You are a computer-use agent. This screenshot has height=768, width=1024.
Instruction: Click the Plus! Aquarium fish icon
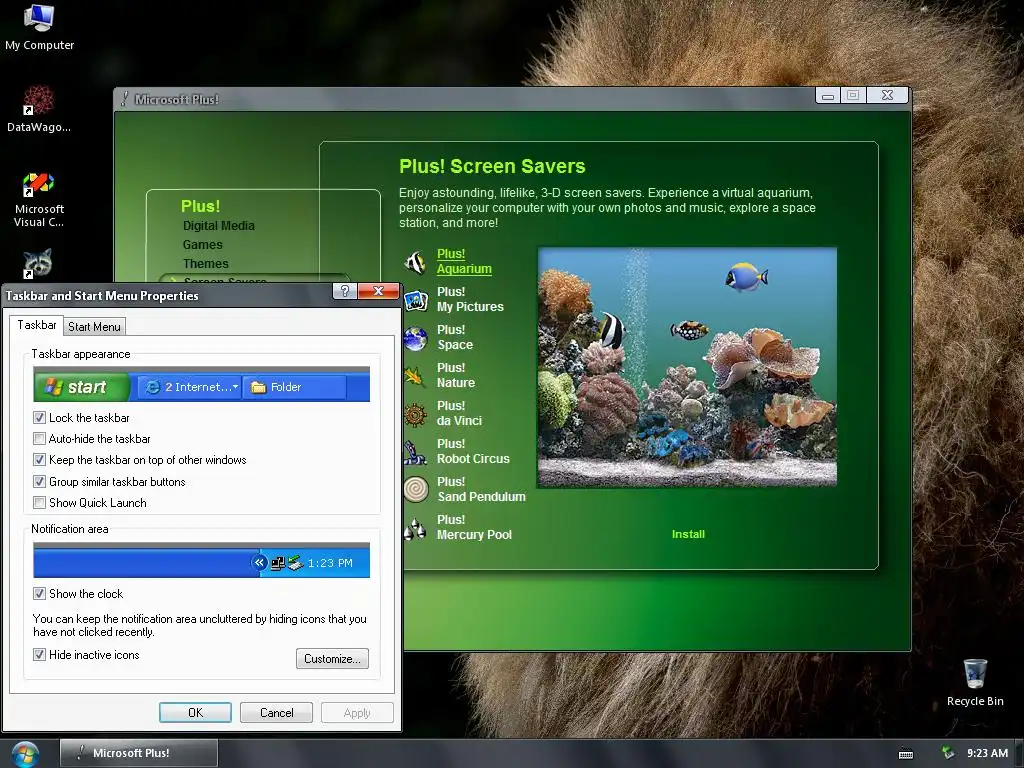415,262
